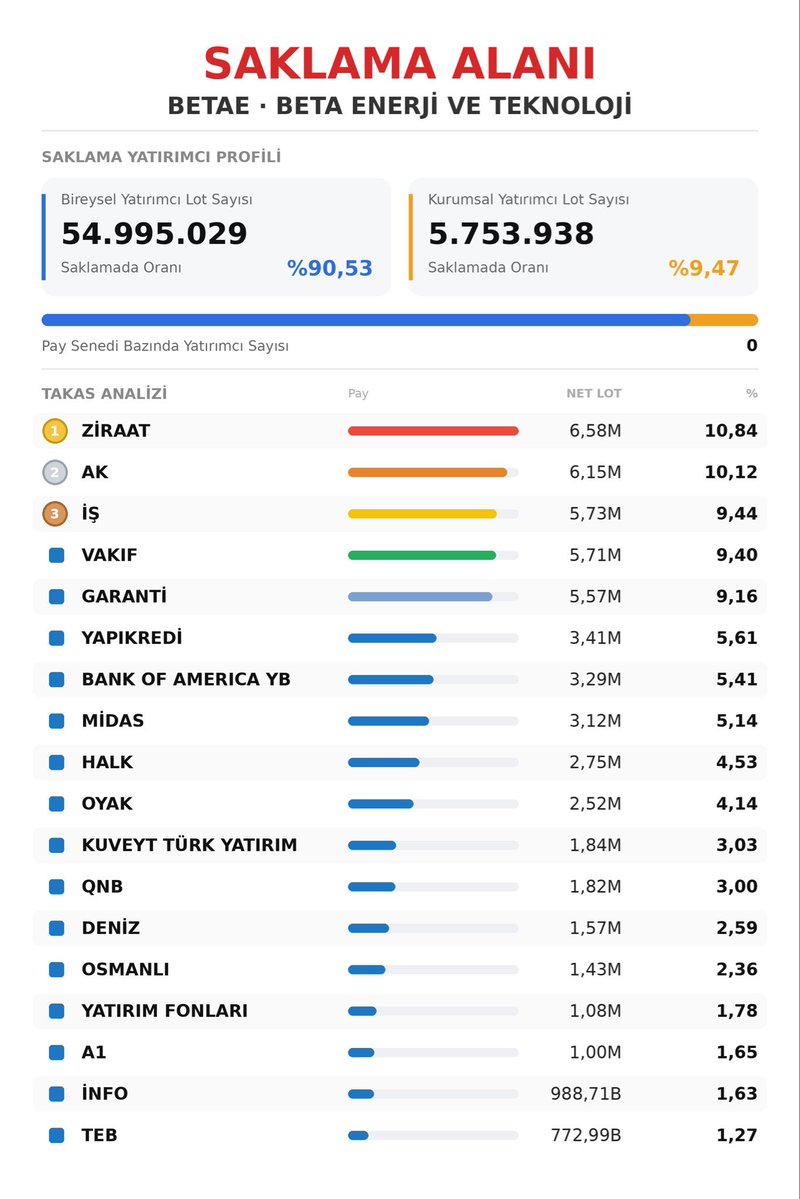This screenshot has height=1199, width=800.
Task: Click the 5,14 percentage for MİDAS
Action: [737, 720]
